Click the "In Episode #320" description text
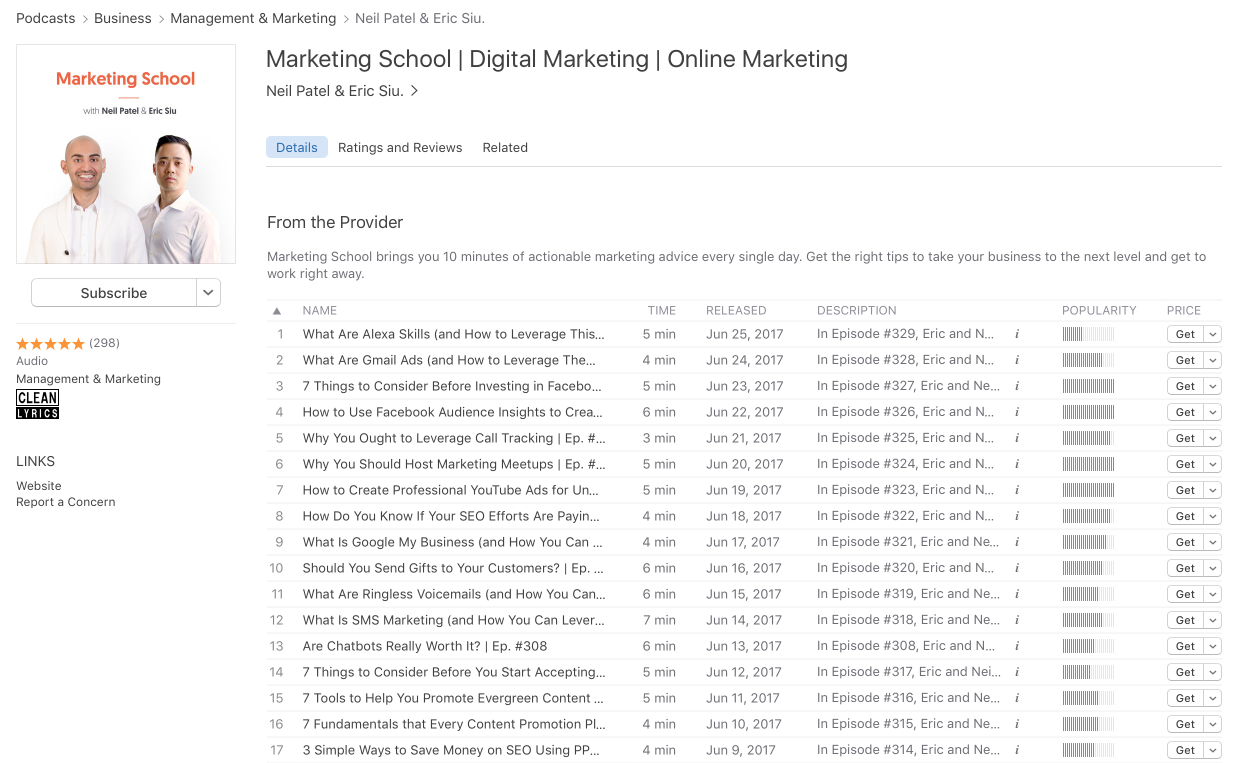 pyautogui.click(x=906, y=568)
